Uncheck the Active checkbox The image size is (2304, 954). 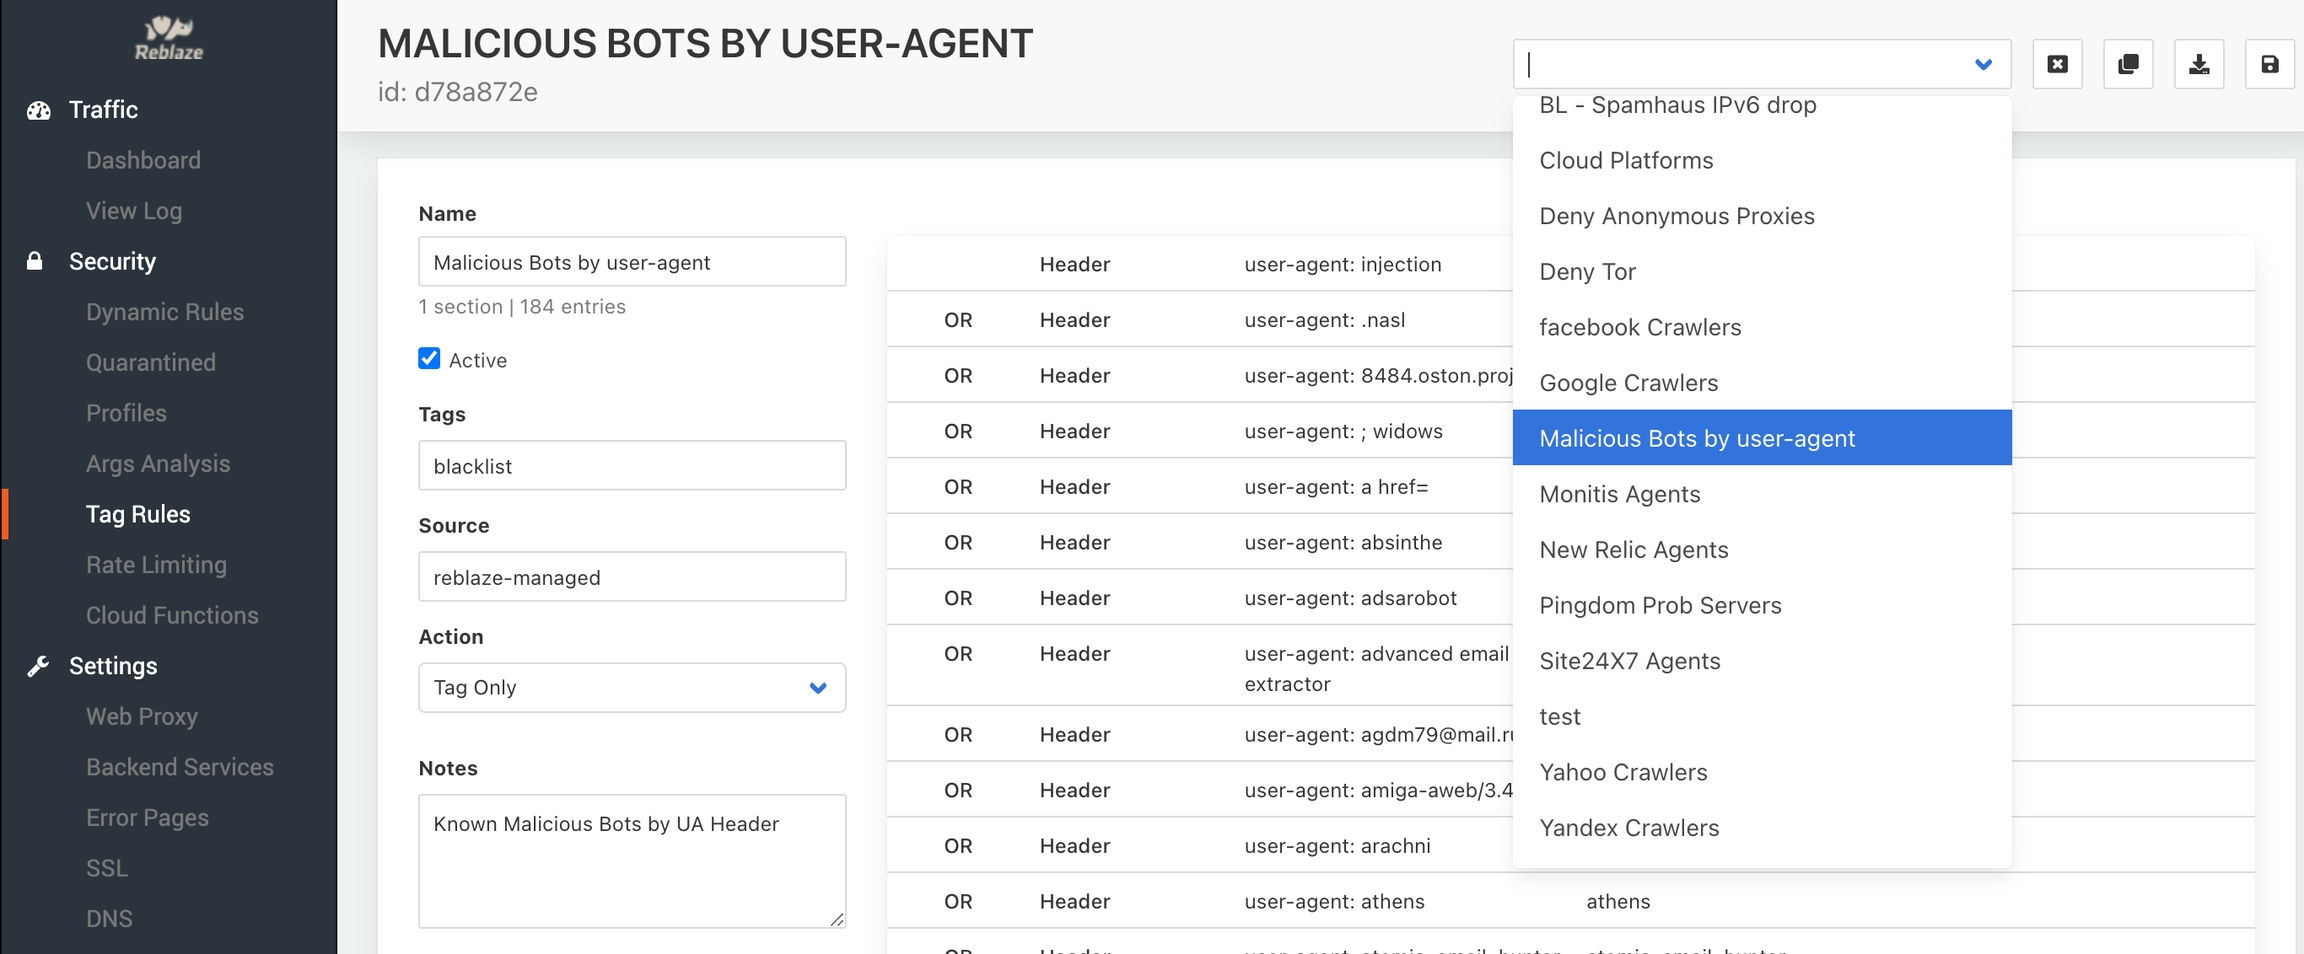(x=429, y=359)
